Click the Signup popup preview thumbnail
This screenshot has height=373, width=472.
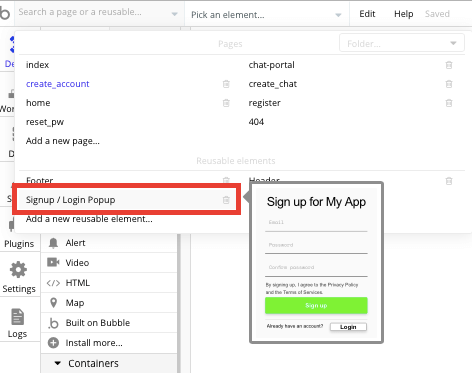click(x=316, y=263)
